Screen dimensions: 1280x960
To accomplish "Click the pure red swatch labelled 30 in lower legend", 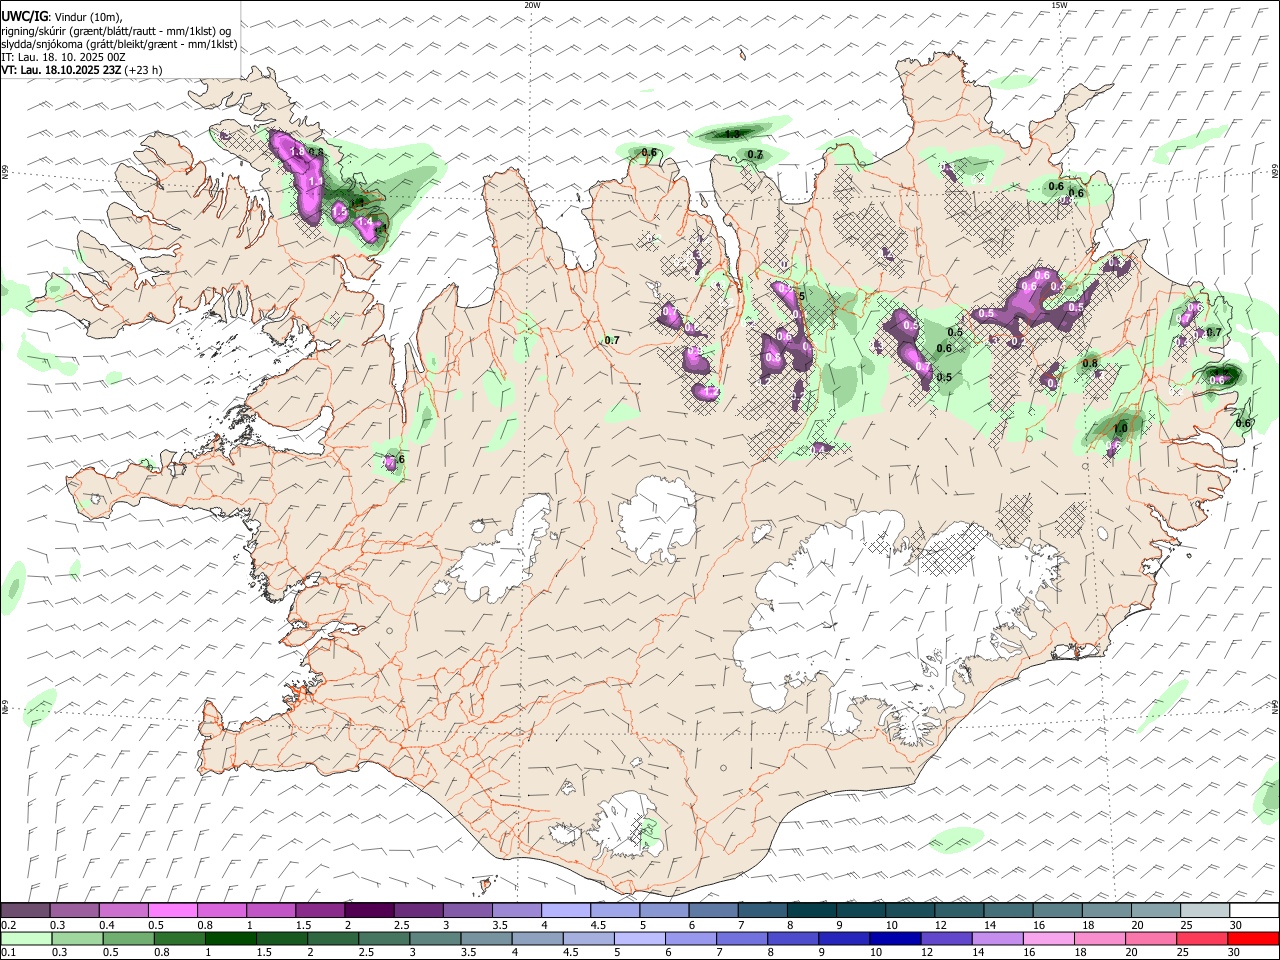I will tap(1252, 939).
